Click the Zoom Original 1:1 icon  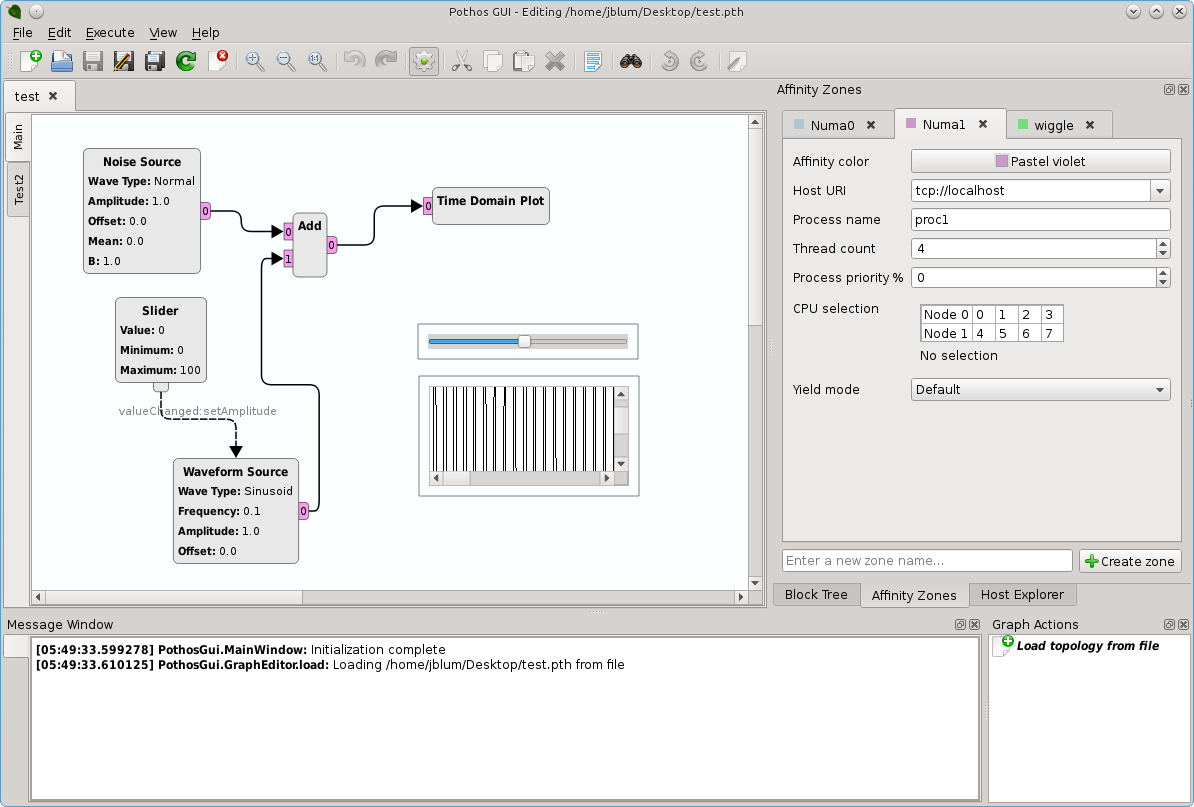(318, 61)
